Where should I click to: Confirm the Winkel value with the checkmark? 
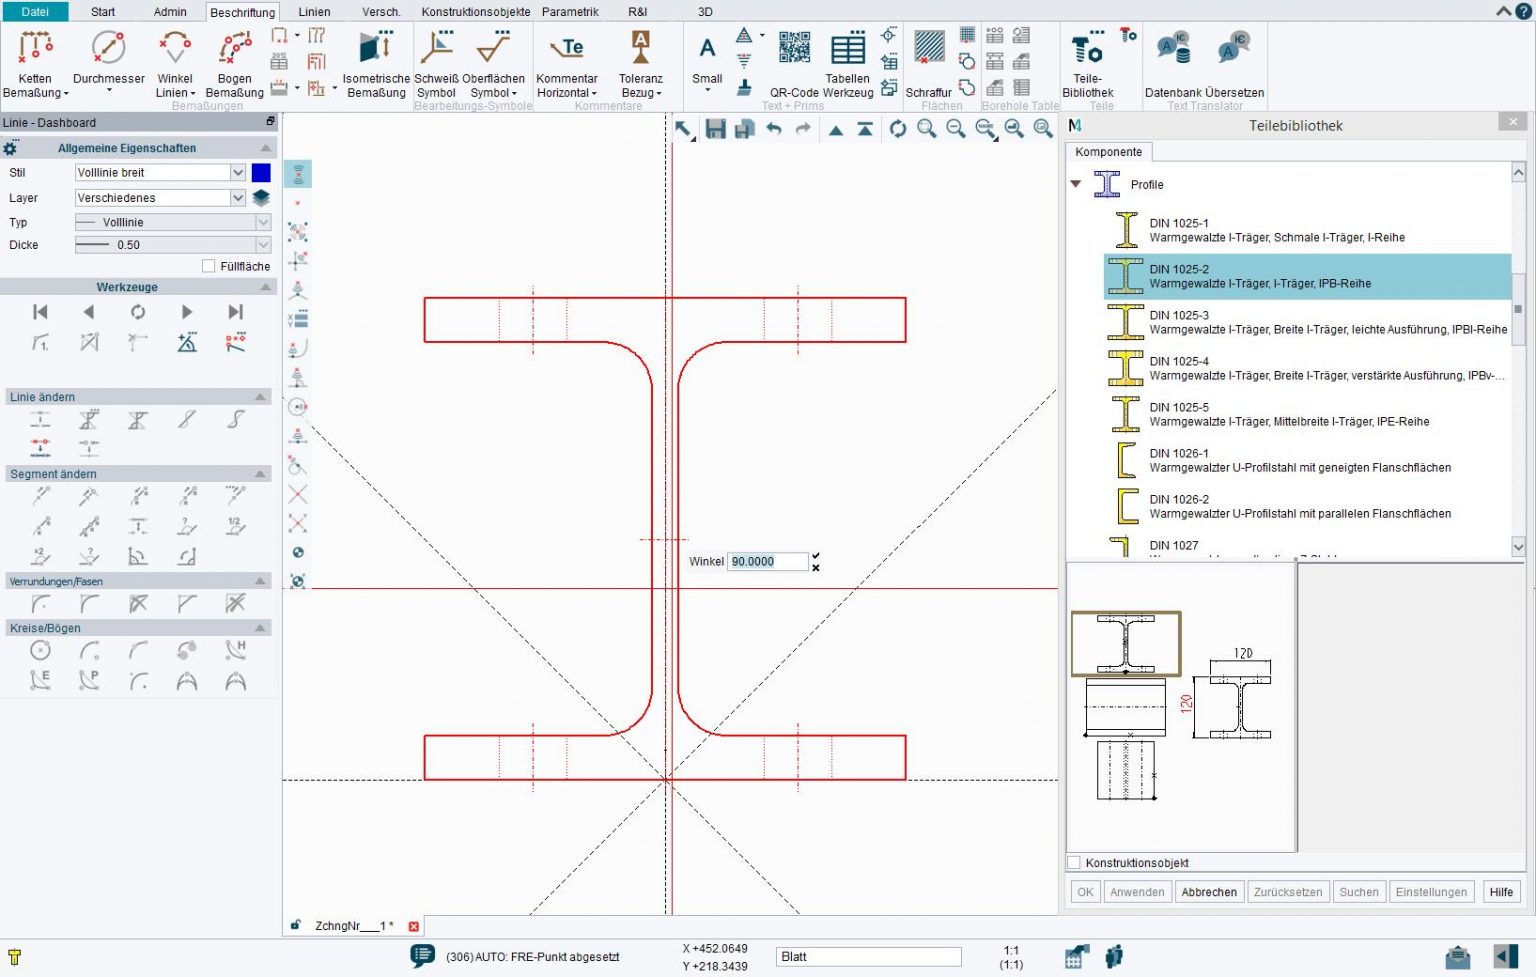pos(816,555)
